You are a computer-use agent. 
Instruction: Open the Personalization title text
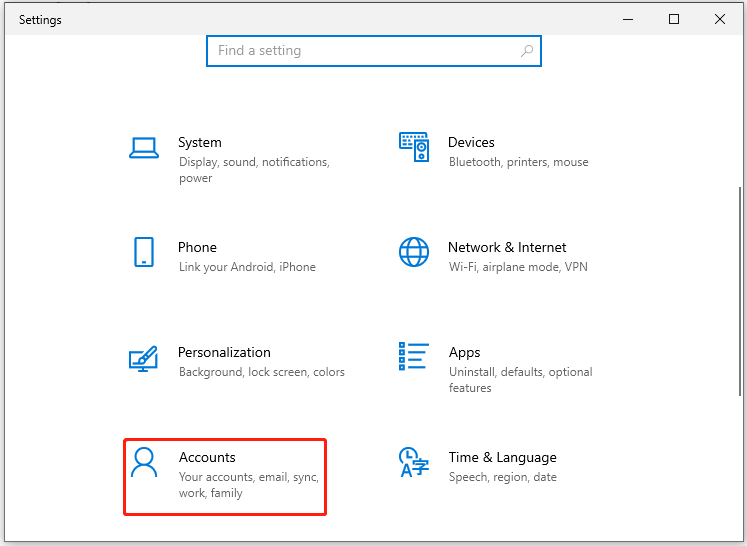(224, 353)
